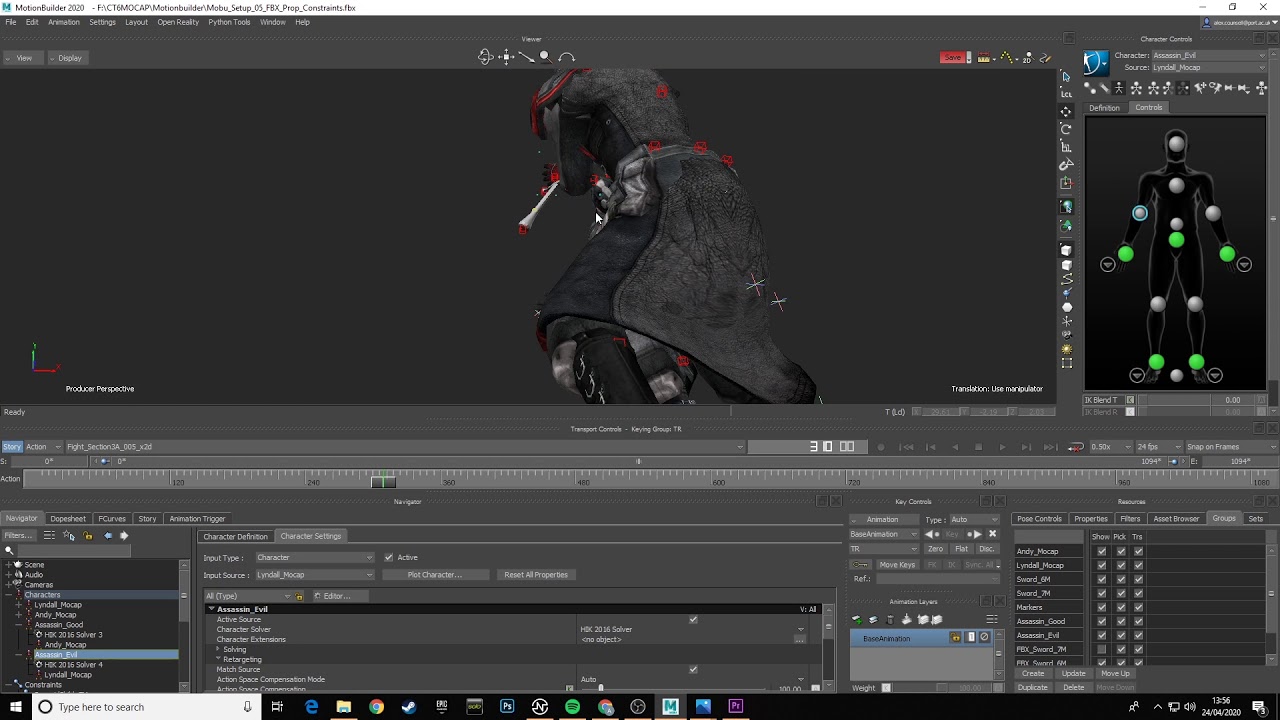Toggle the mute icon on BaseAnimation layer
1280x720 pixels.
click(984, 637)
